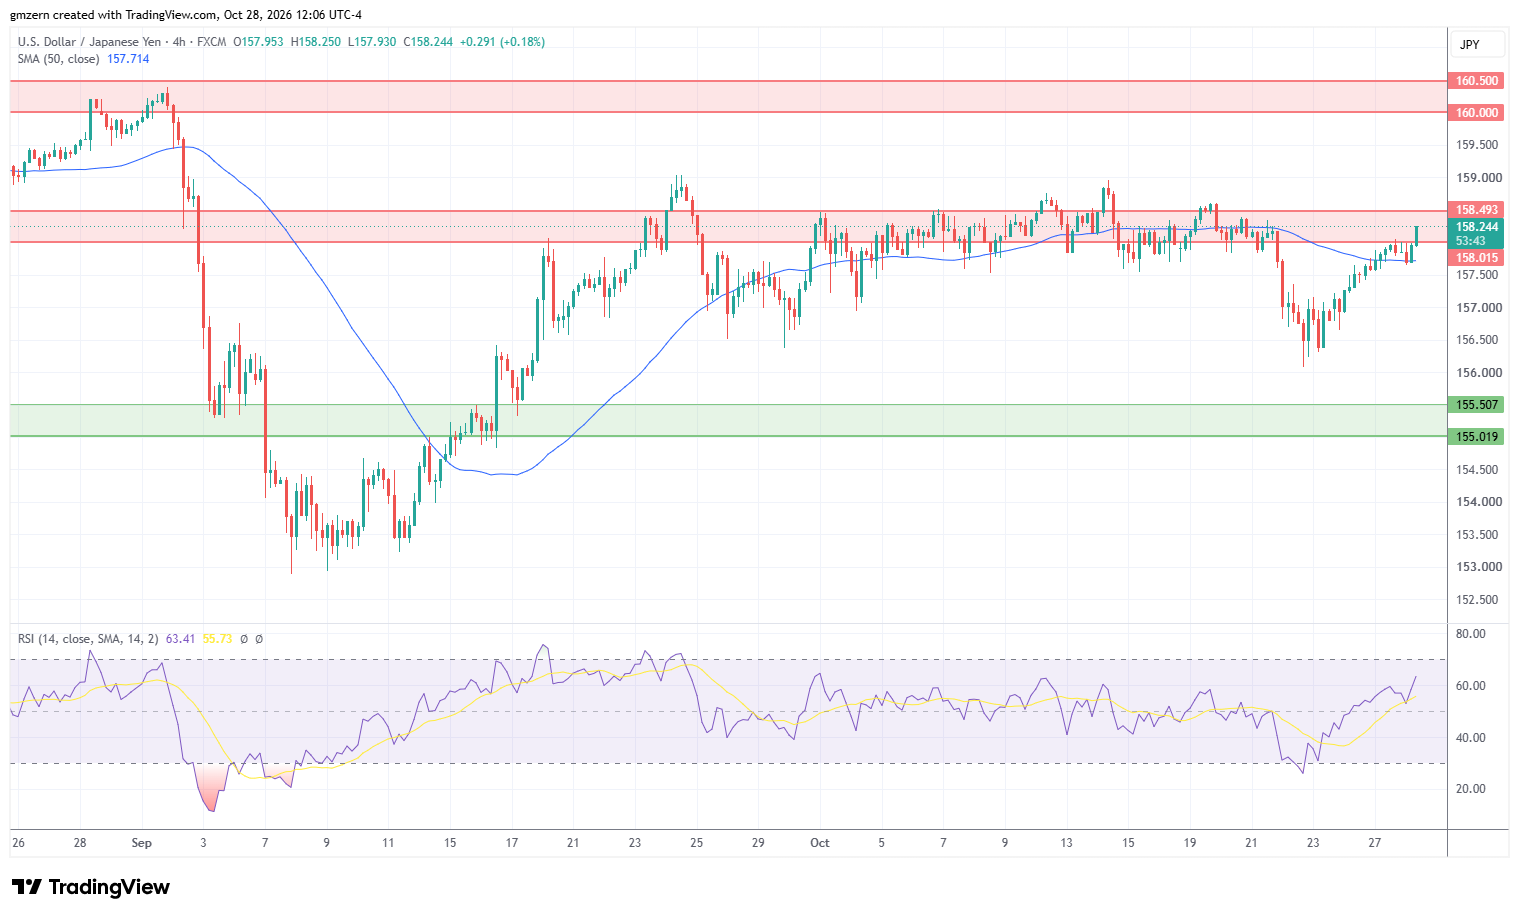Select the U.S. Dollar / Japanese Yen symbol title
This screenshot has width=1519, height=917.
pyautogui.click(x=89, y=42)
